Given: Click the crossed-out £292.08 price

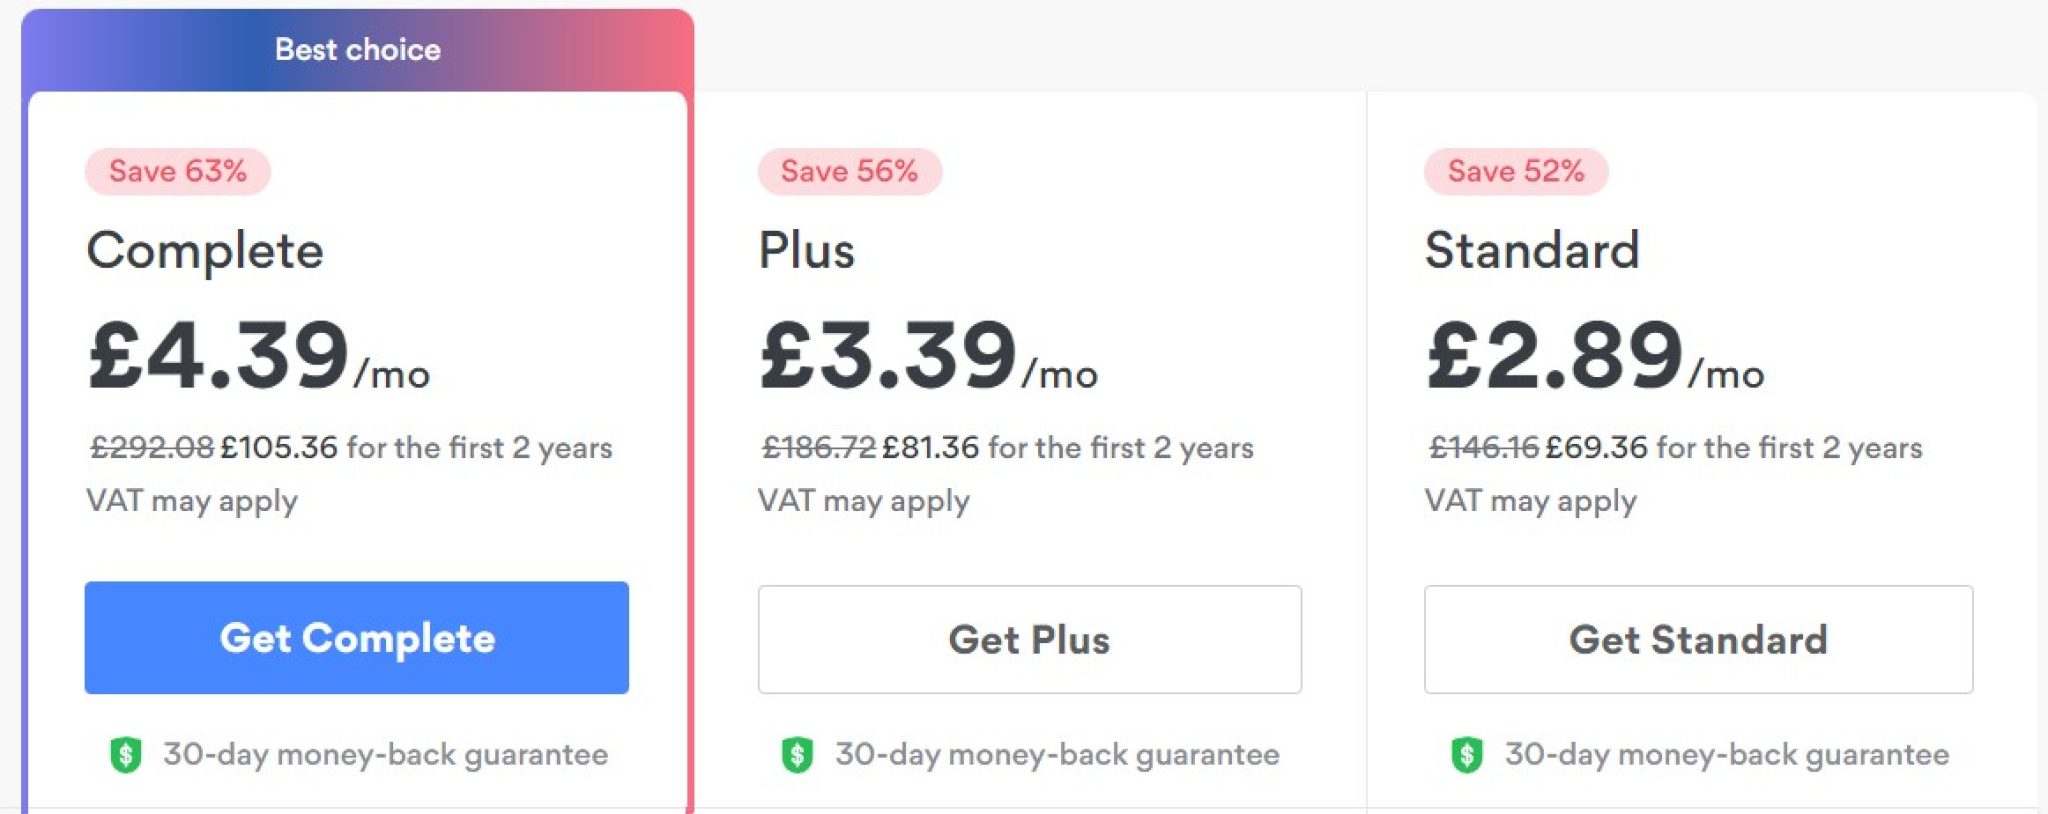Looking at the screenshot, I should click(x=152, y=447).
